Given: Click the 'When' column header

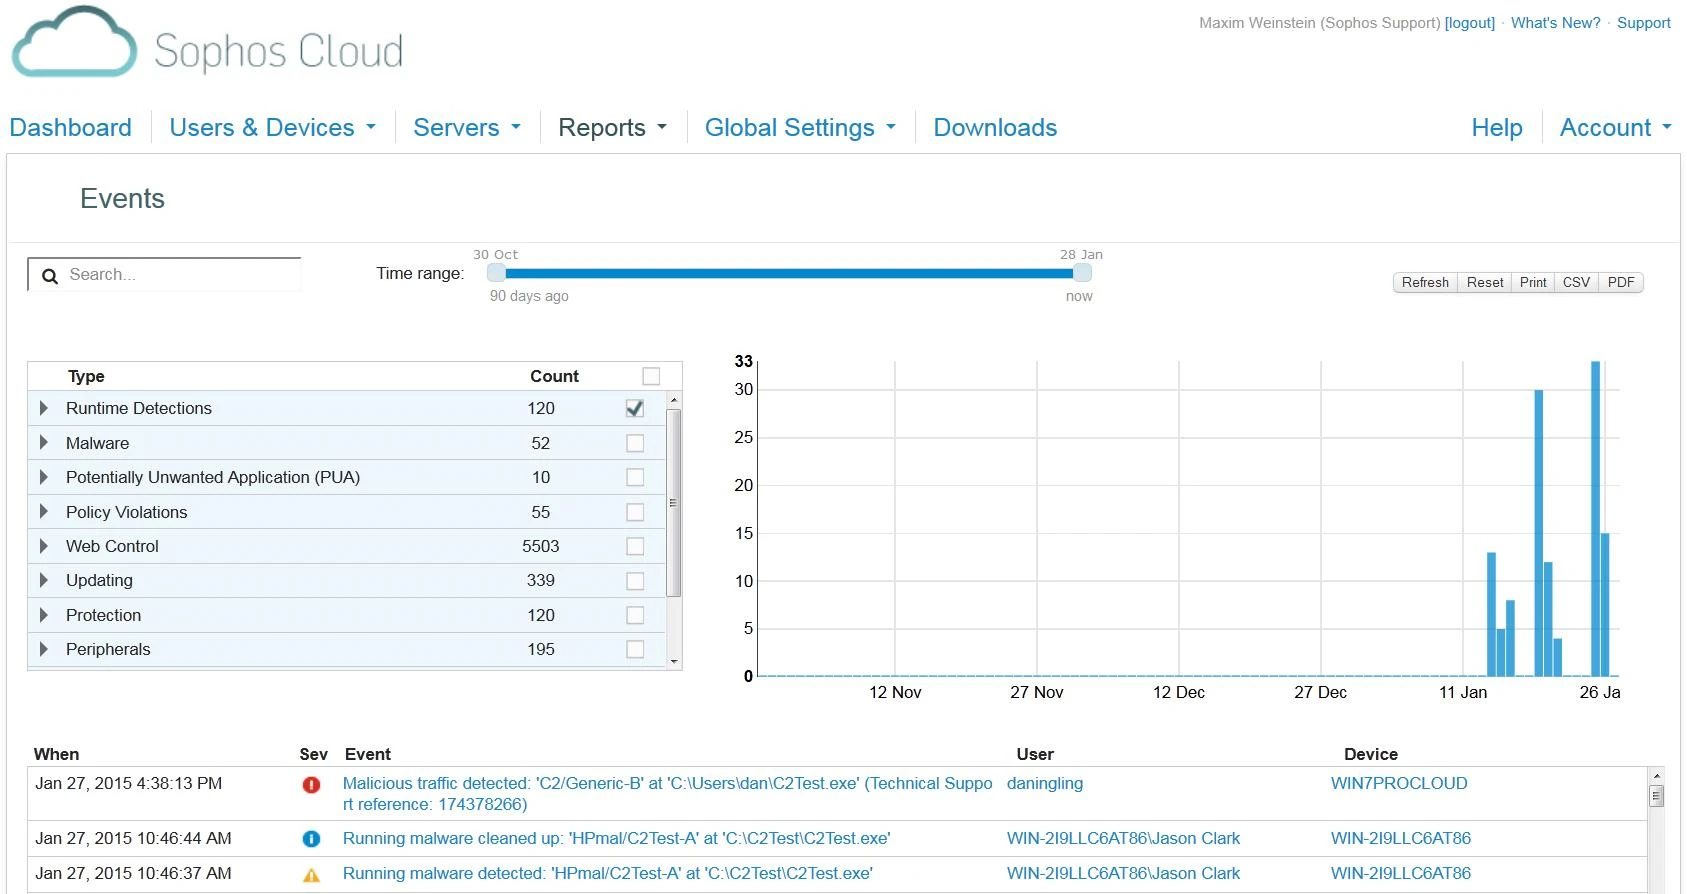Looking at the screenshot, I should (56, 755).
